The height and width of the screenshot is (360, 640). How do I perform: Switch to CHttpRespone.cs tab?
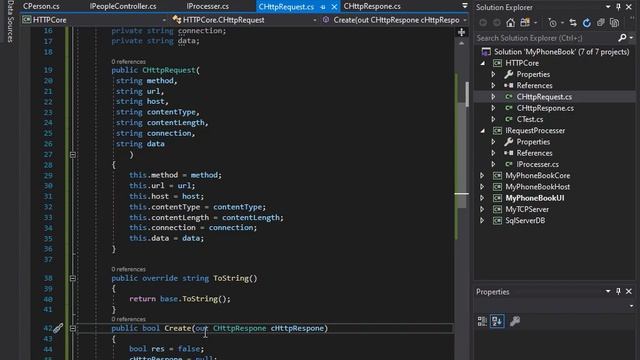(x=372, y=6)
